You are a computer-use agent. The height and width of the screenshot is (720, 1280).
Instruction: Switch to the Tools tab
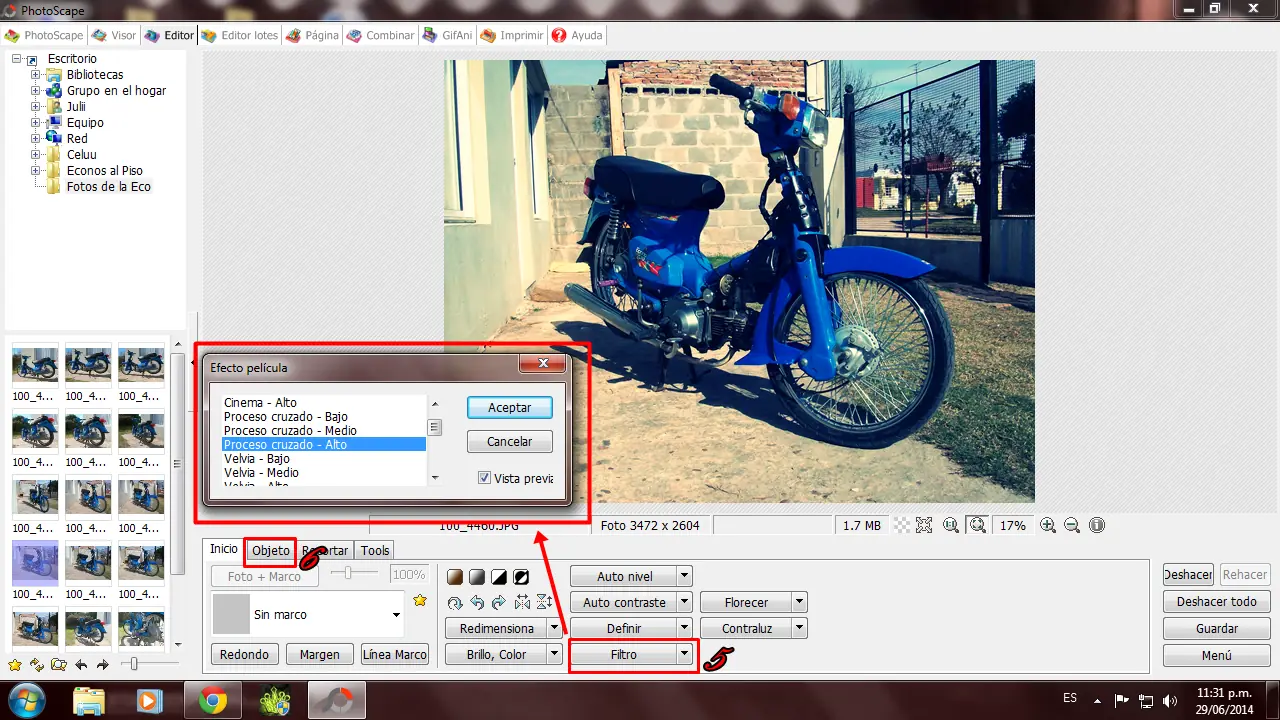click(x=375, y=550)
